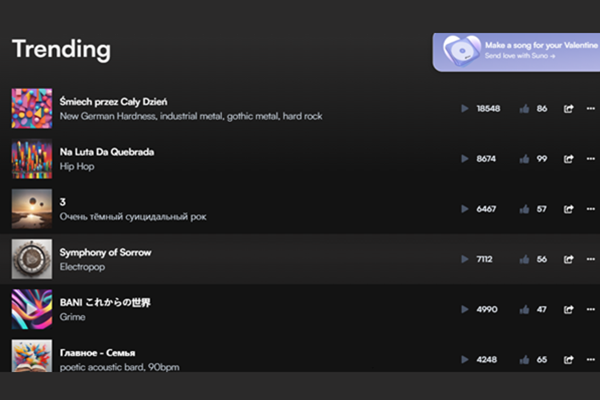The width and height of the screenshot is (600, 400).
Task: Open the Главное - Семья song title
Action: click(97, 352)
